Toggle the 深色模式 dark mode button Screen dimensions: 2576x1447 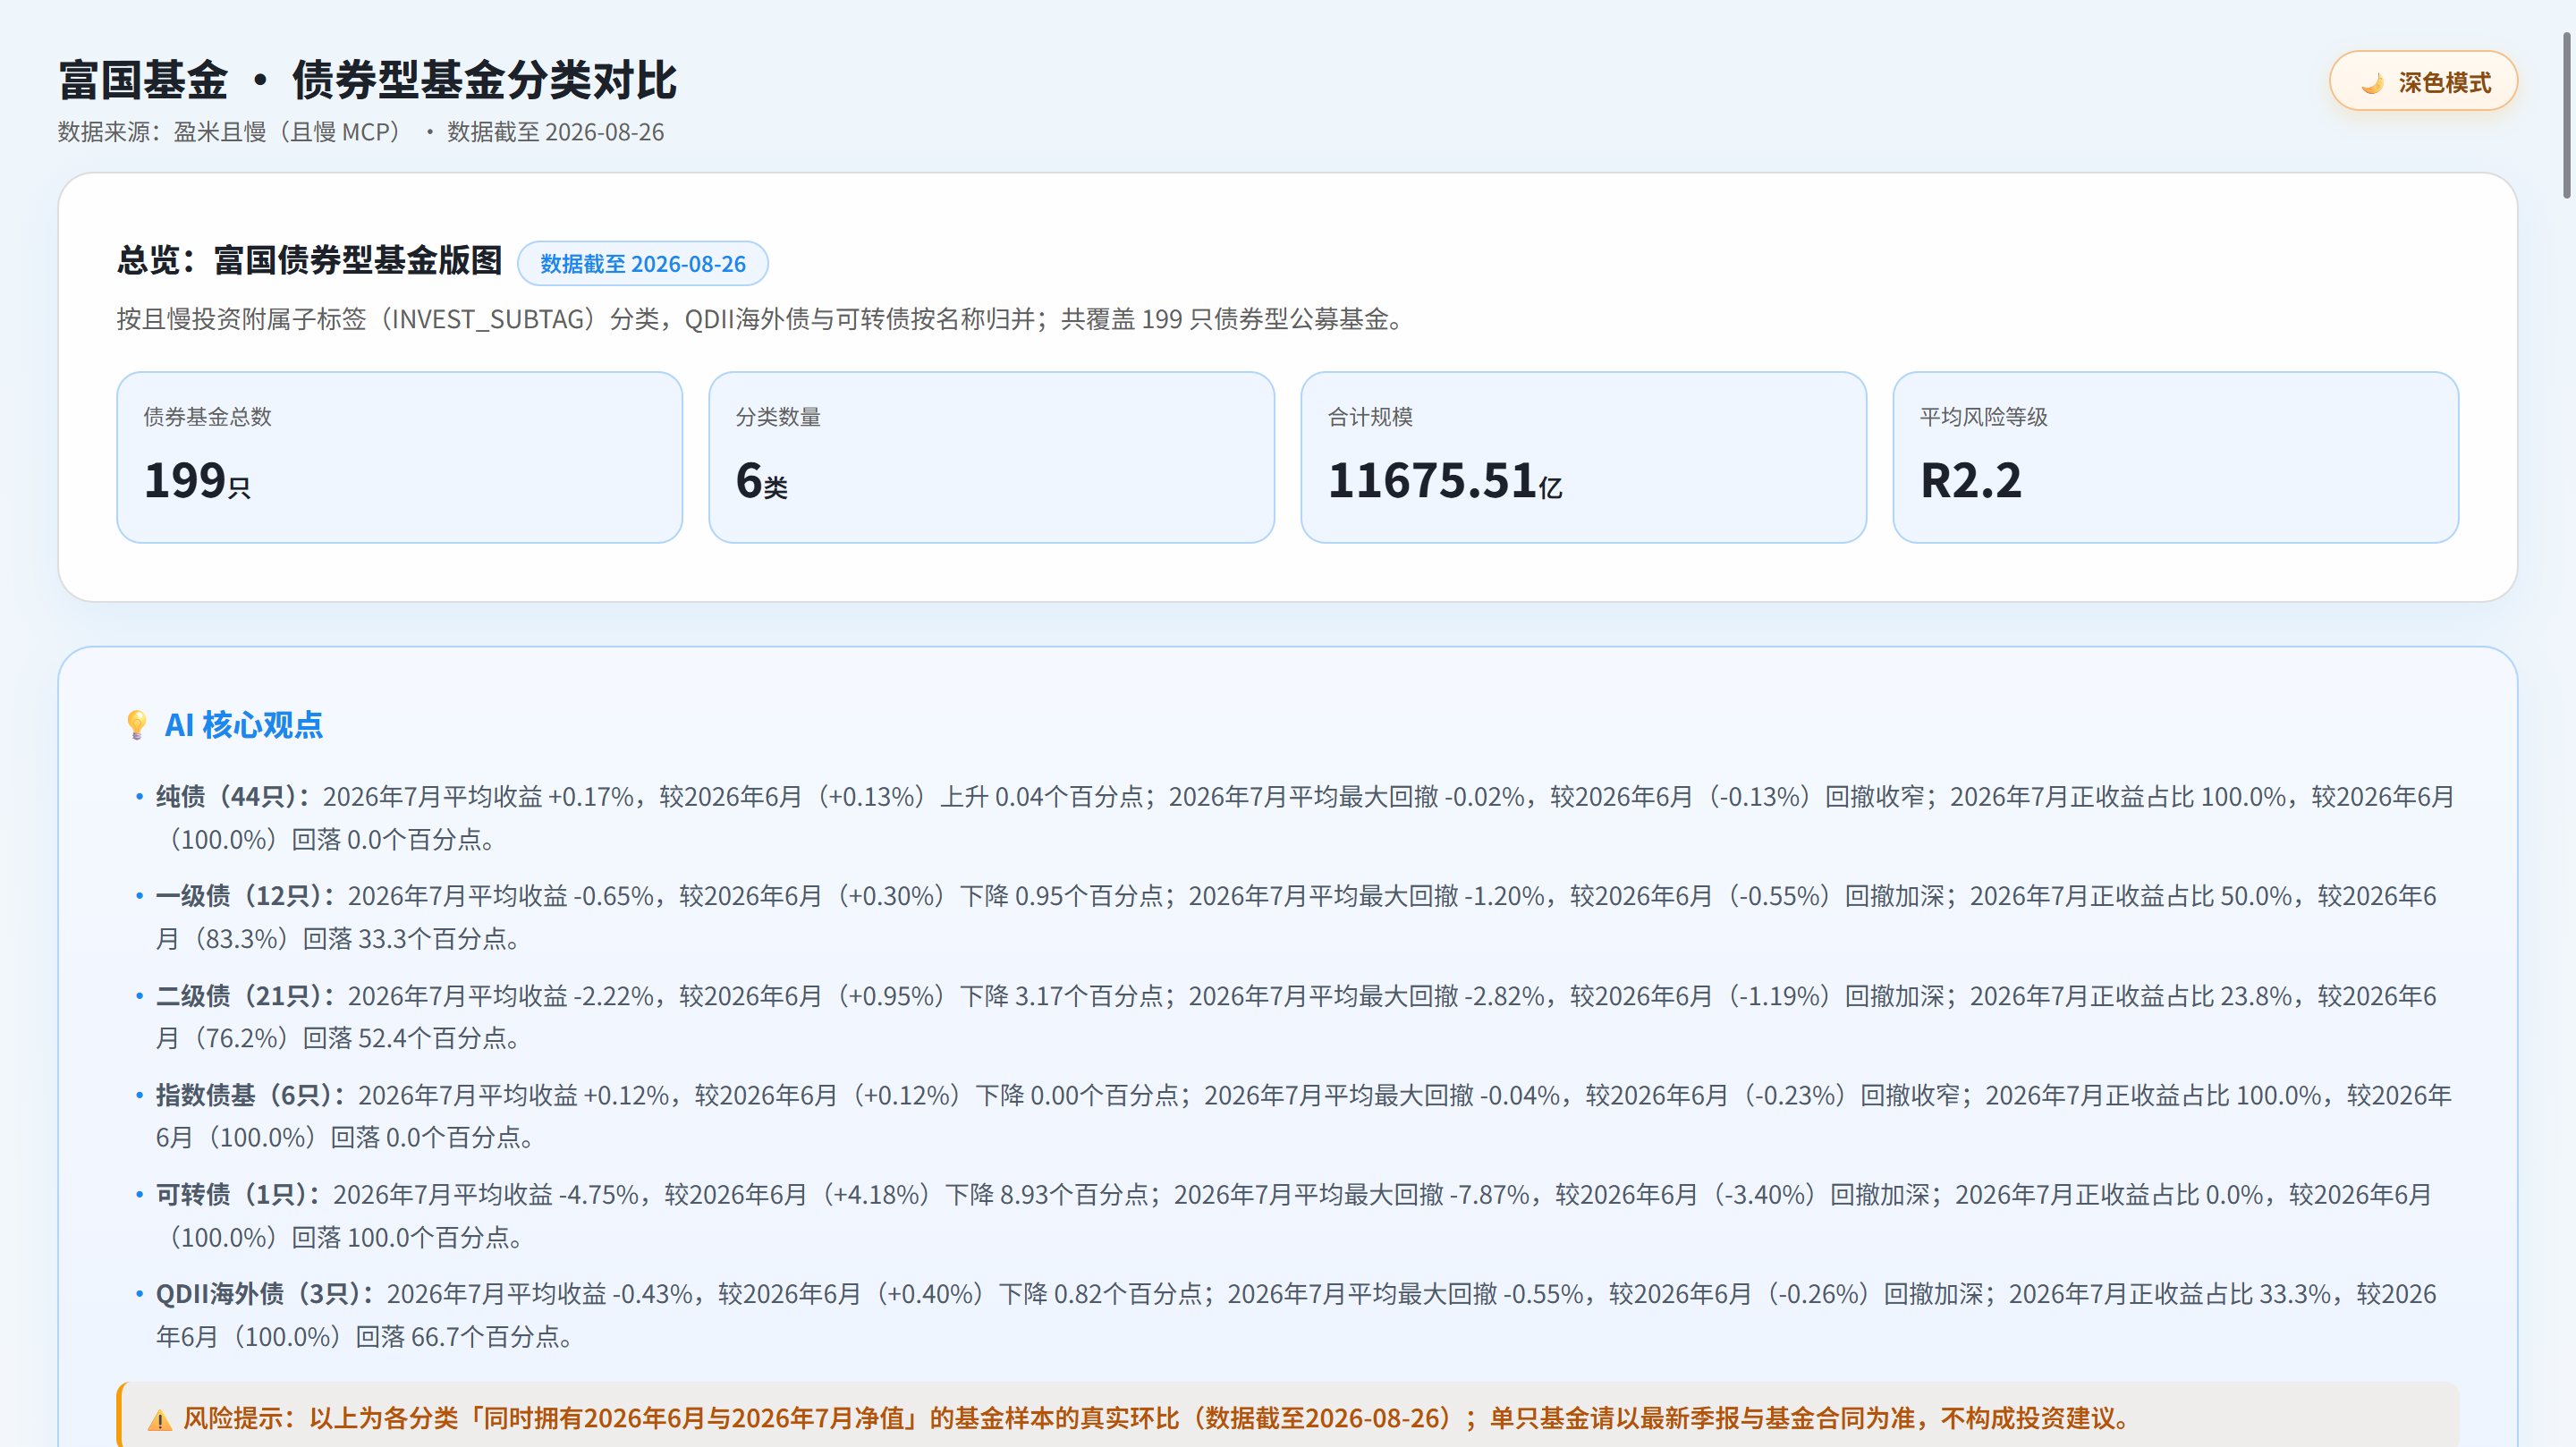point(2422,81)
